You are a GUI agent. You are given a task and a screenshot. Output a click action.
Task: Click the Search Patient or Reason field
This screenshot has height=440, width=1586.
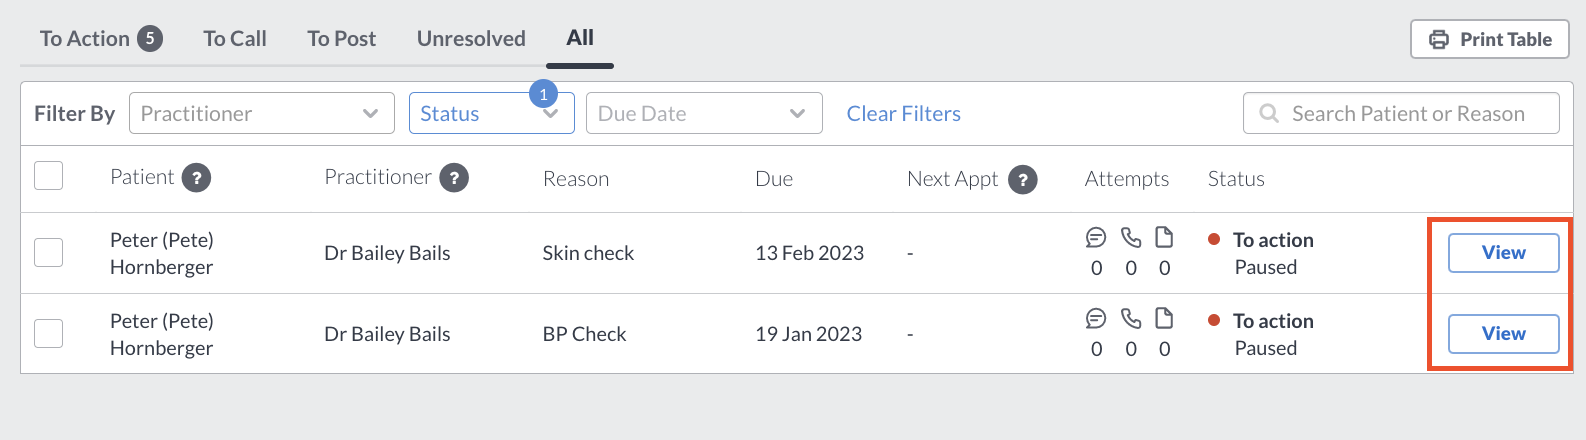click(1401, 113)
